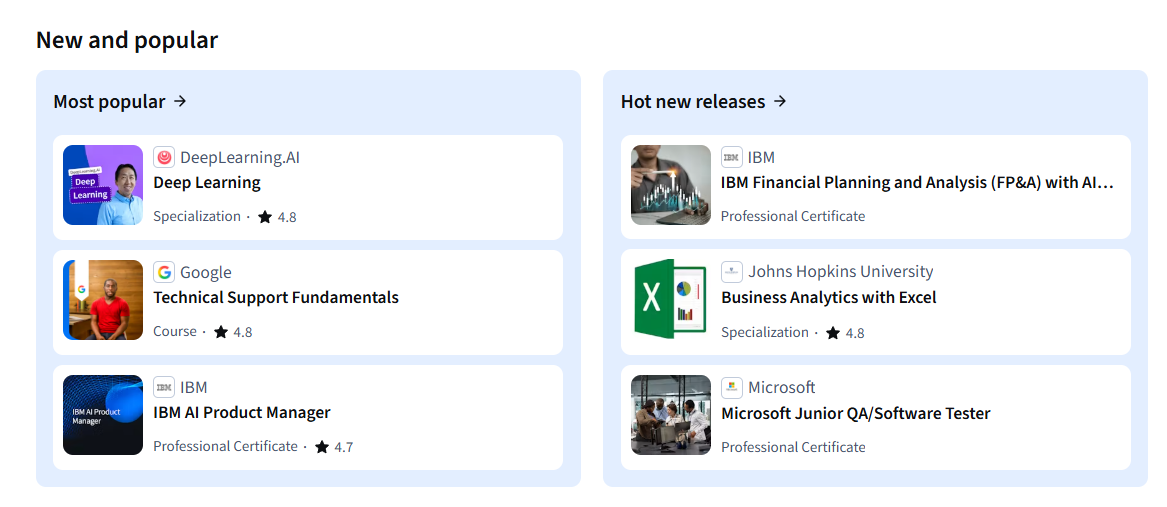Open Business Analytics with Excel title
Screen dimensions: 1167x507
828,298
